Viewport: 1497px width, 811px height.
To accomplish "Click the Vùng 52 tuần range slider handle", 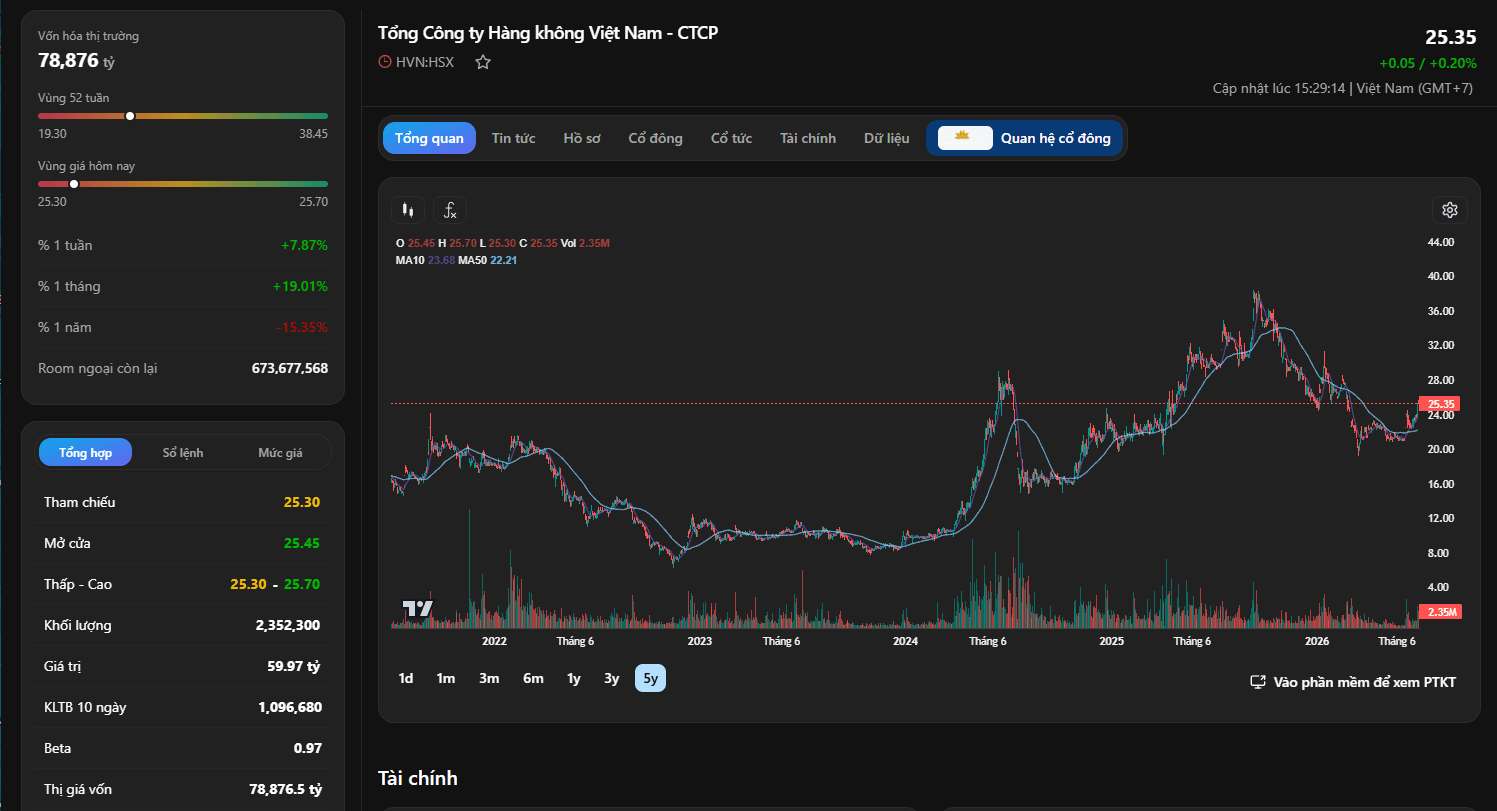I will point(130,116).
